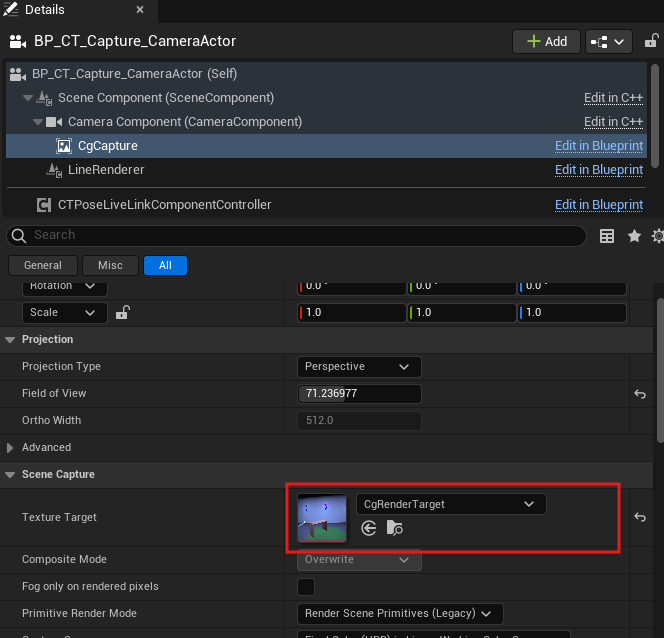Reset Texture Target to default value
664x638 pixels.
pos(640,517)
